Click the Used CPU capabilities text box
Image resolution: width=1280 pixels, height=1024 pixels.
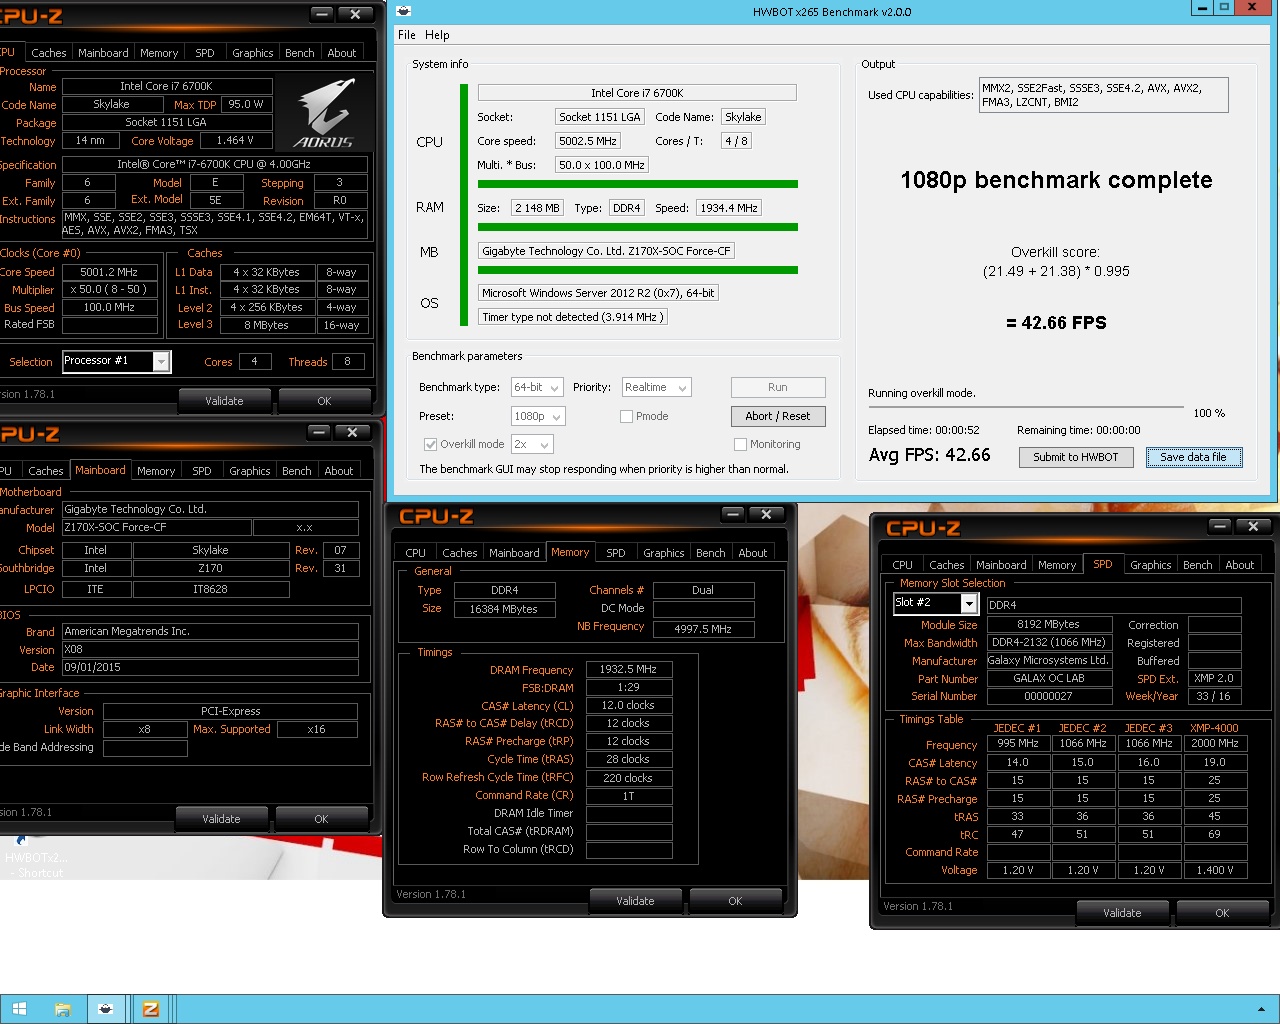[1103, 95]
